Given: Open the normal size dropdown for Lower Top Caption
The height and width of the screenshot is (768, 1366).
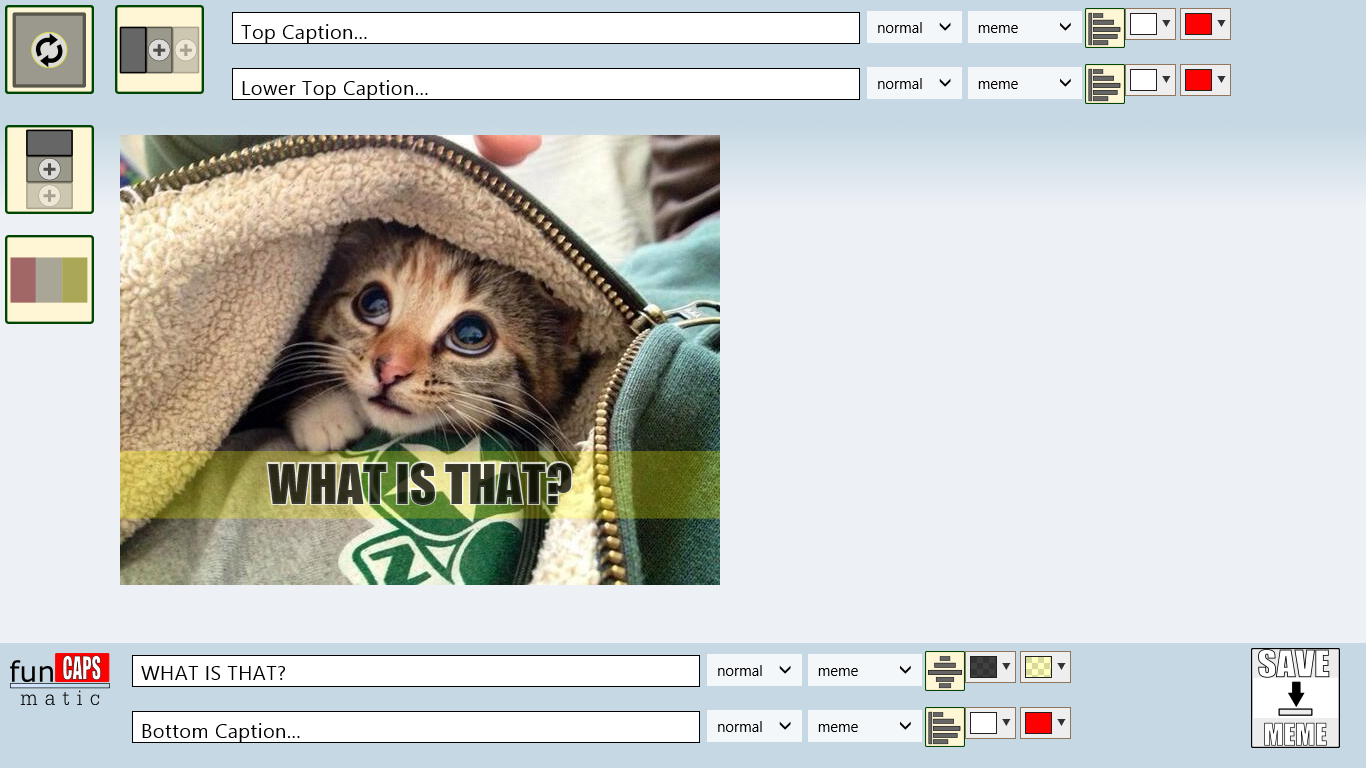Looking at the screenshot, I should [913, 83].
